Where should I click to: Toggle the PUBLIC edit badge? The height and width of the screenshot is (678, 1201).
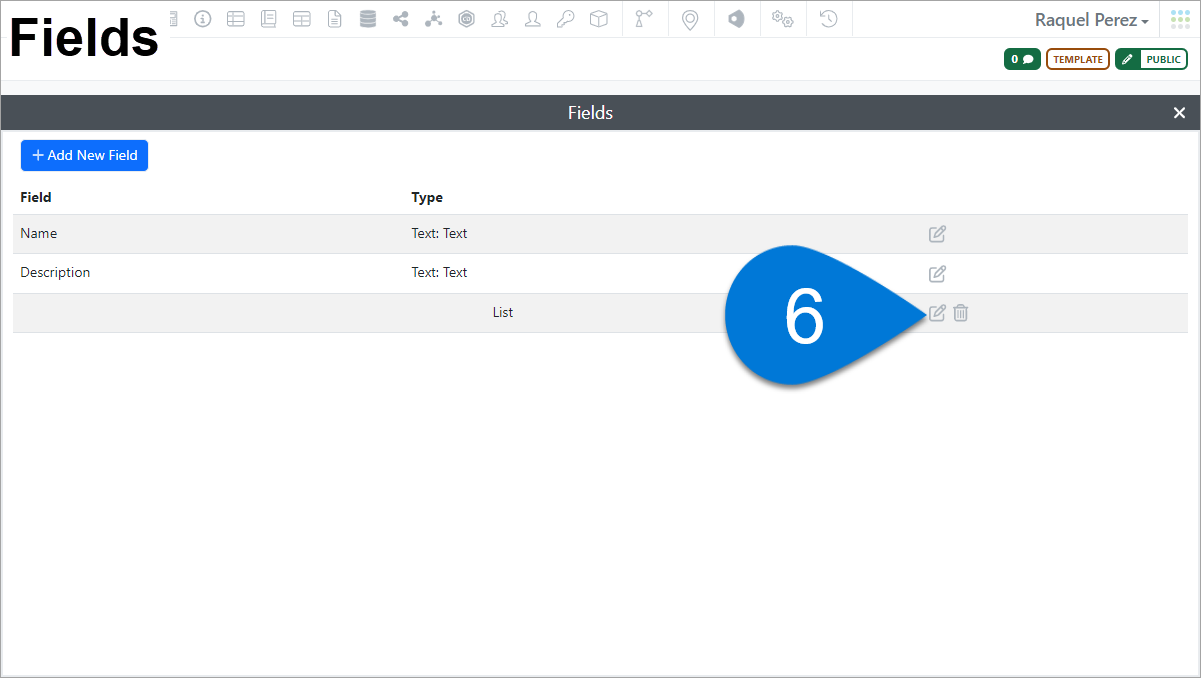pos(1151,59)
